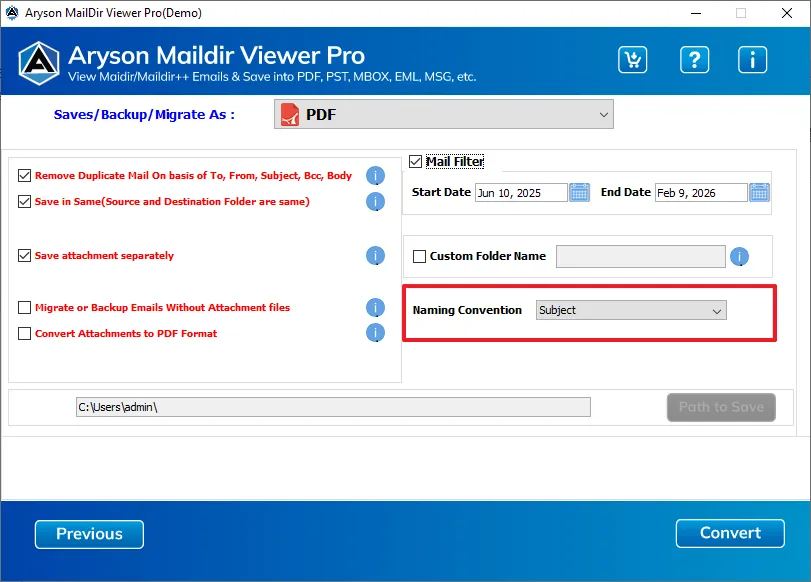
Task: Open the End Date calendar picker
Action: tap(759, 192)
